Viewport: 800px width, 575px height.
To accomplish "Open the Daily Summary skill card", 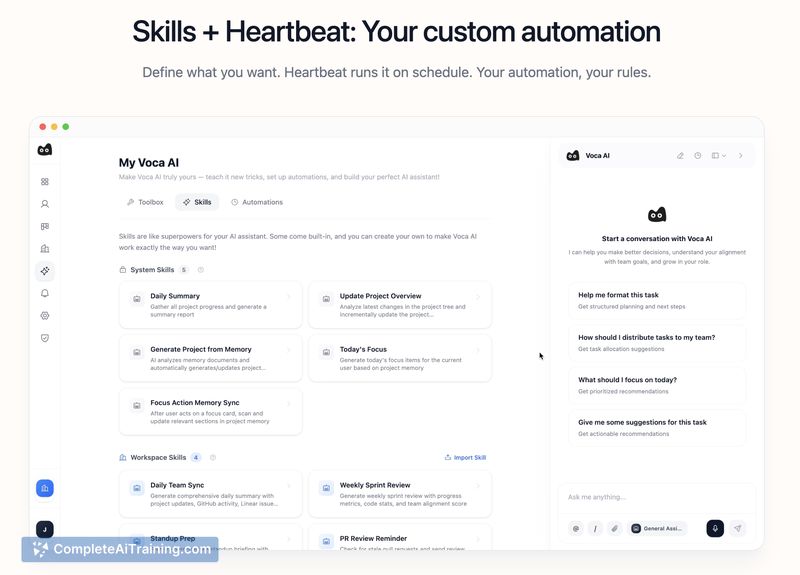I will coord(210,305).
